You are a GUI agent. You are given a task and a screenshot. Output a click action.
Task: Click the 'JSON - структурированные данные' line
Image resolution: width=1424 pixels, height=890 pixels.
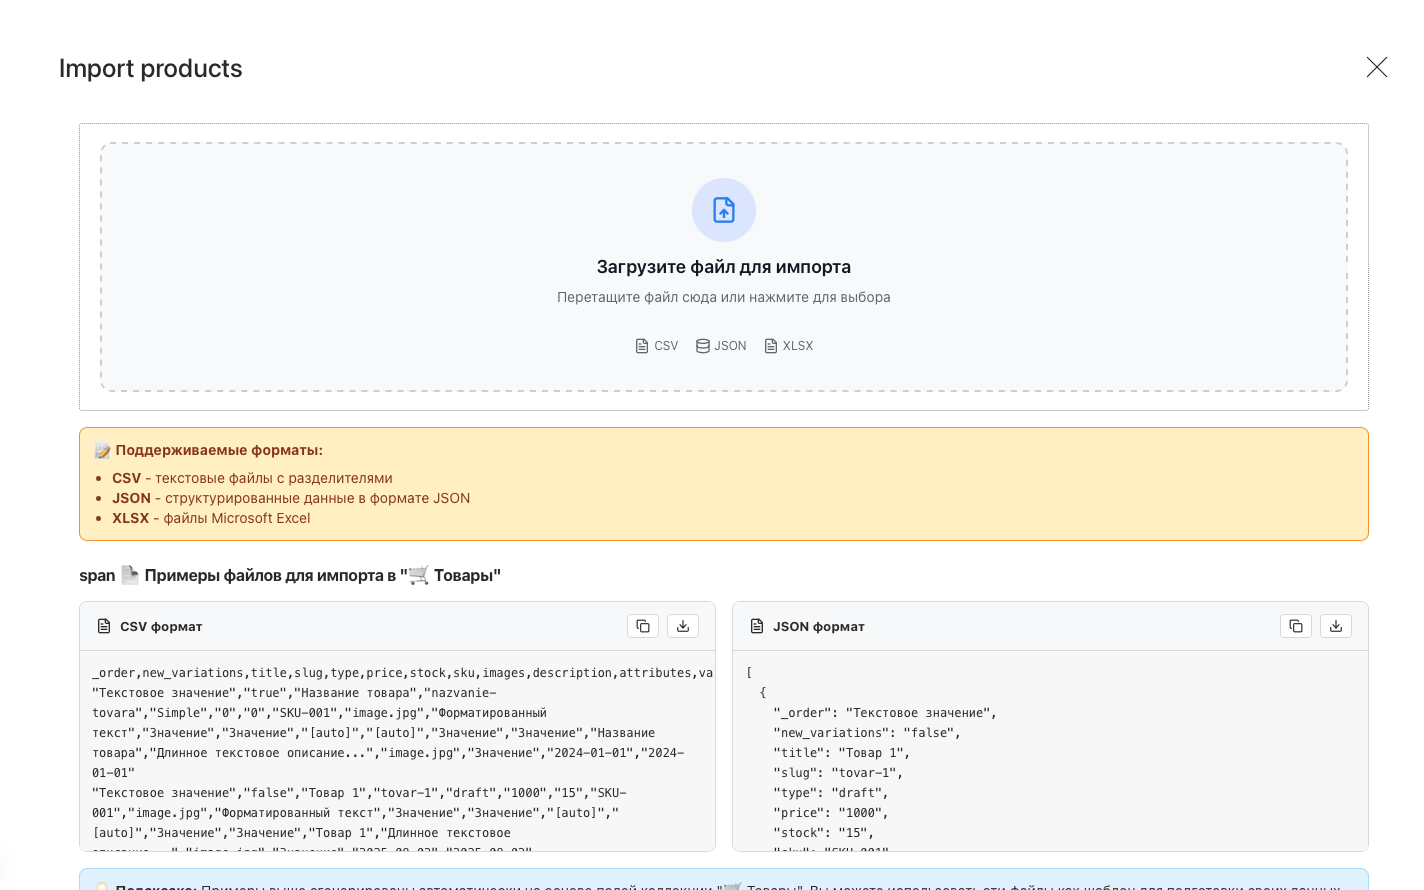pos(291,498)
